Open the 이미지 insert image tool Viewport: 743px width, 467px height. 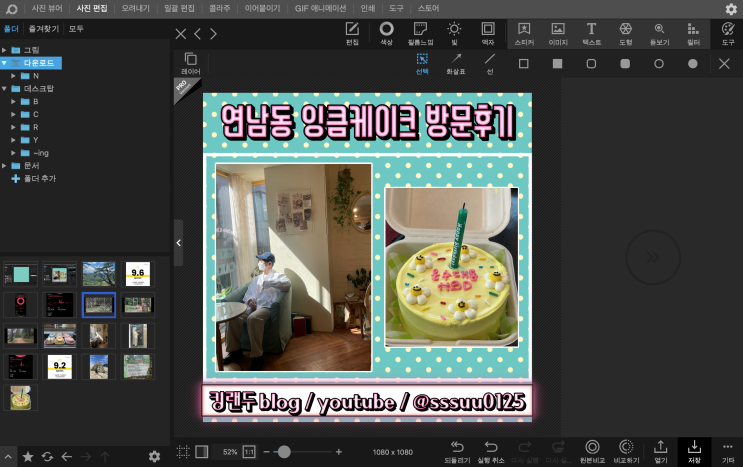point(558,34)
